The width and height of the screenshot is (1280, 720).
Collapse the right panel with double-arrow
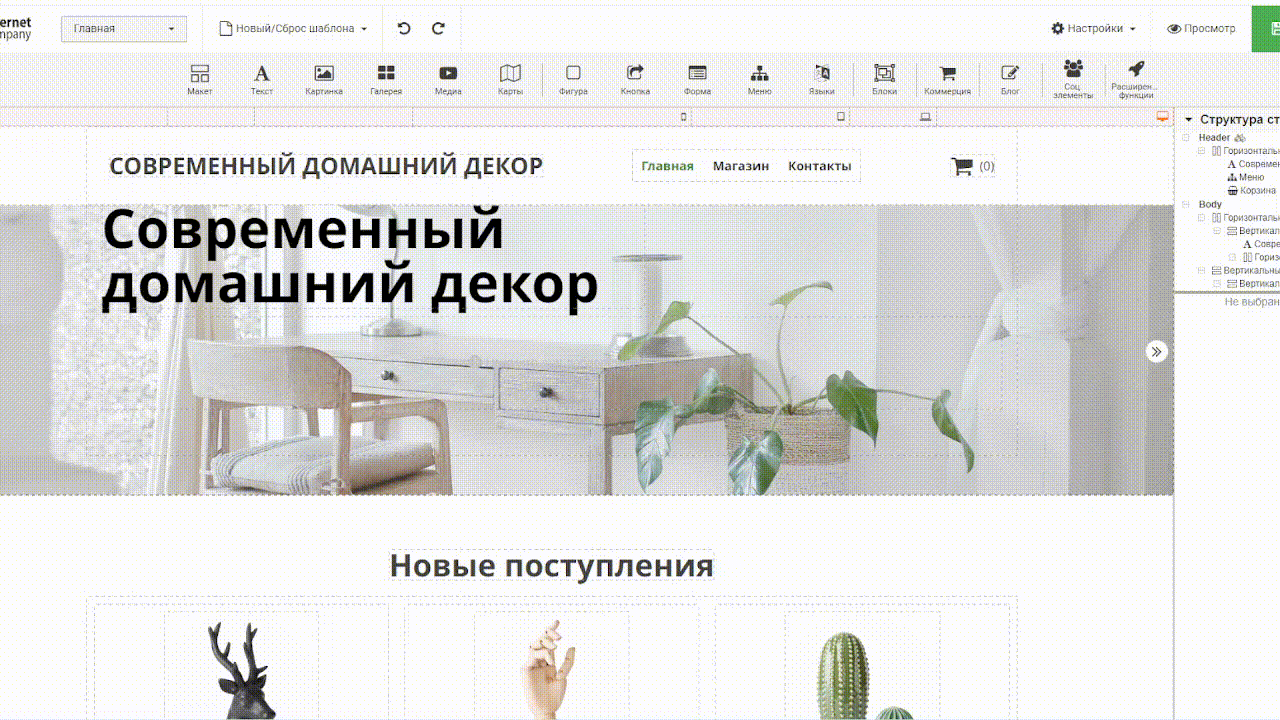tap(1157, 351)
